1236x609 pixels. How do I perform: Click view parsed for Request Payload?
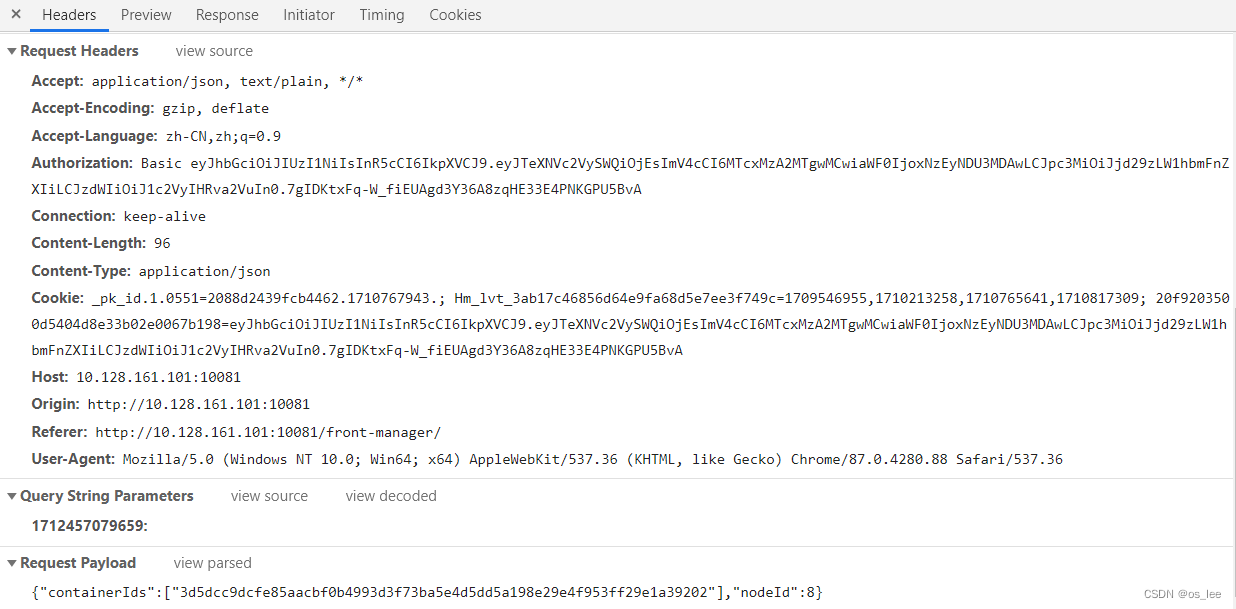212,562
